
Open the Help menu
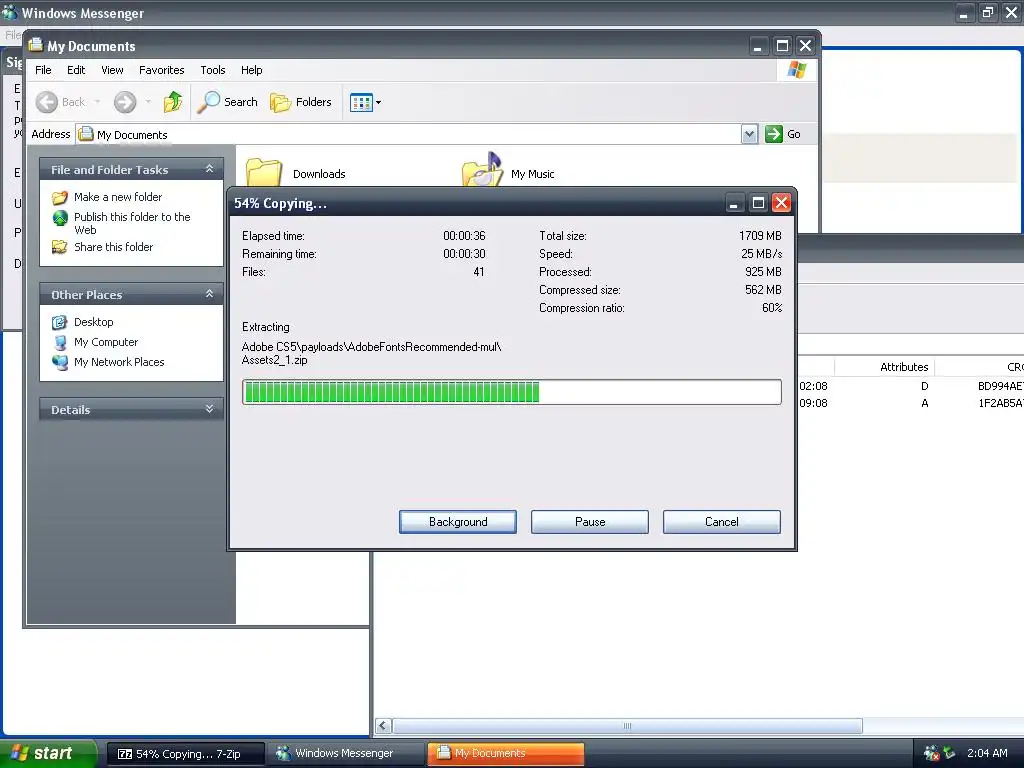pyautogui.click(x=251, y=70)
